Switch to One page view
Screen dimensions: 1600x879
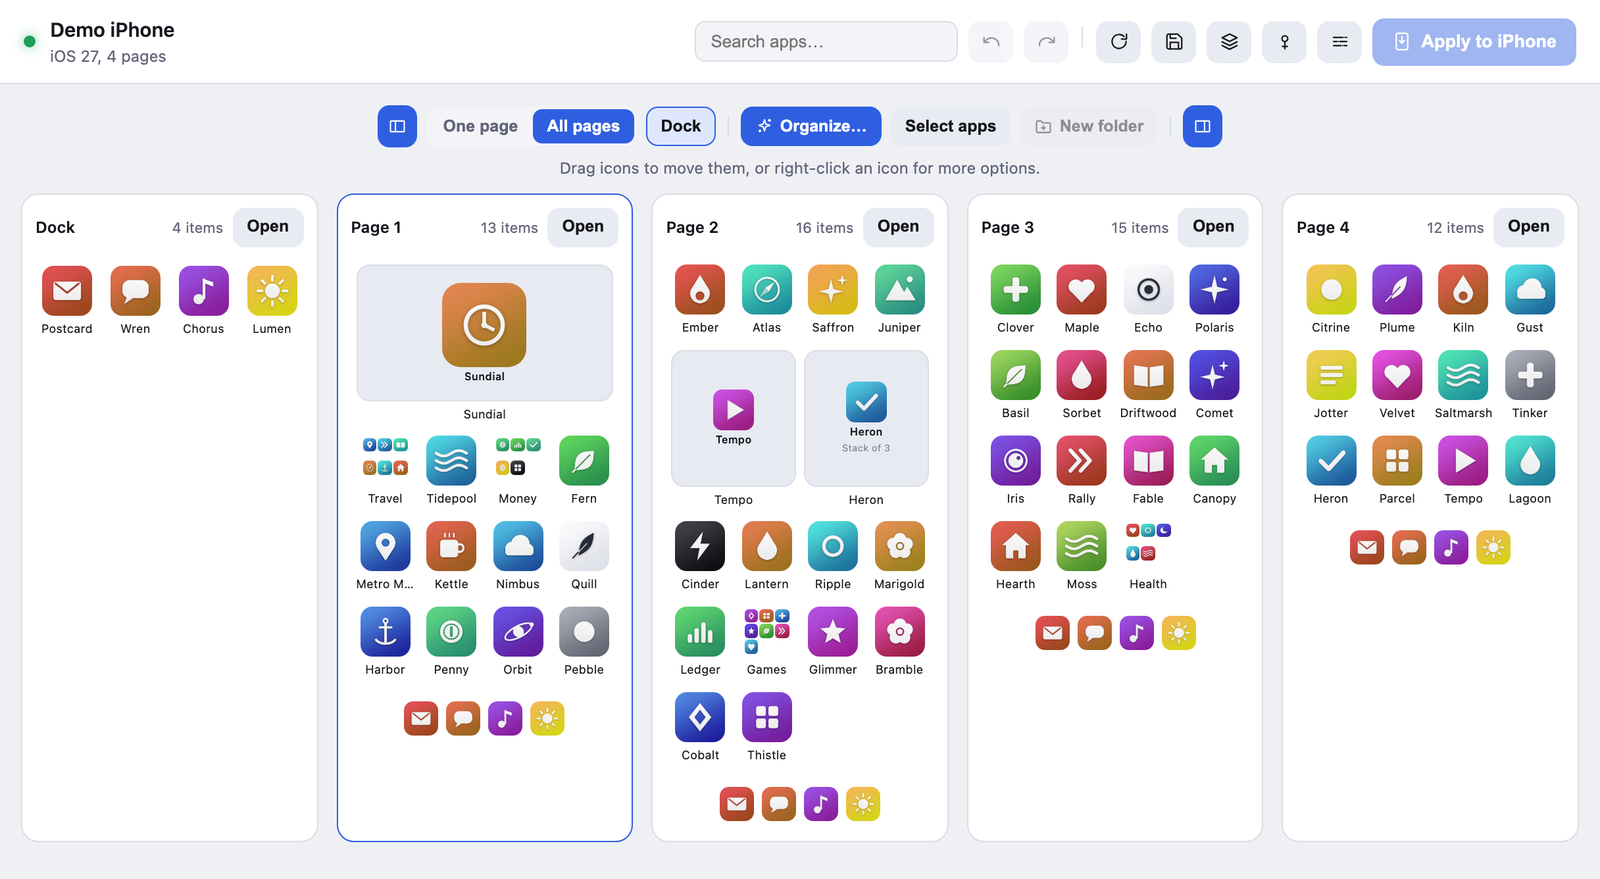pos(480,126)
